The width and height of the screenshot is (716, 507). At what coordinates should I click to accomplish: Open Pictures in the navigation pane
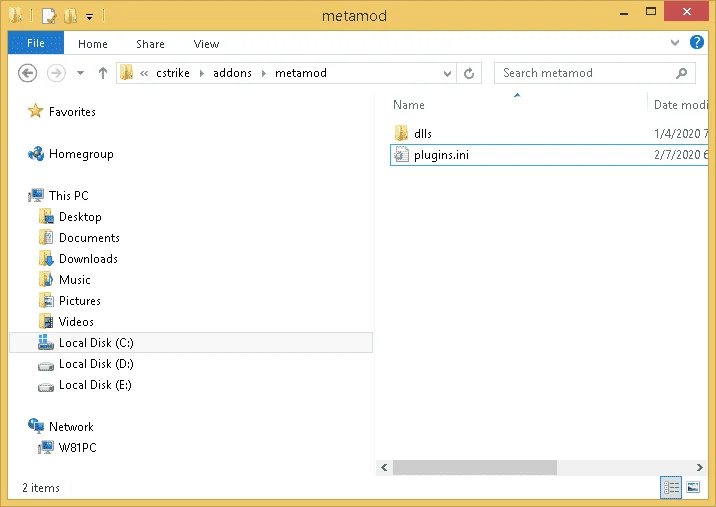pos(79,301)
